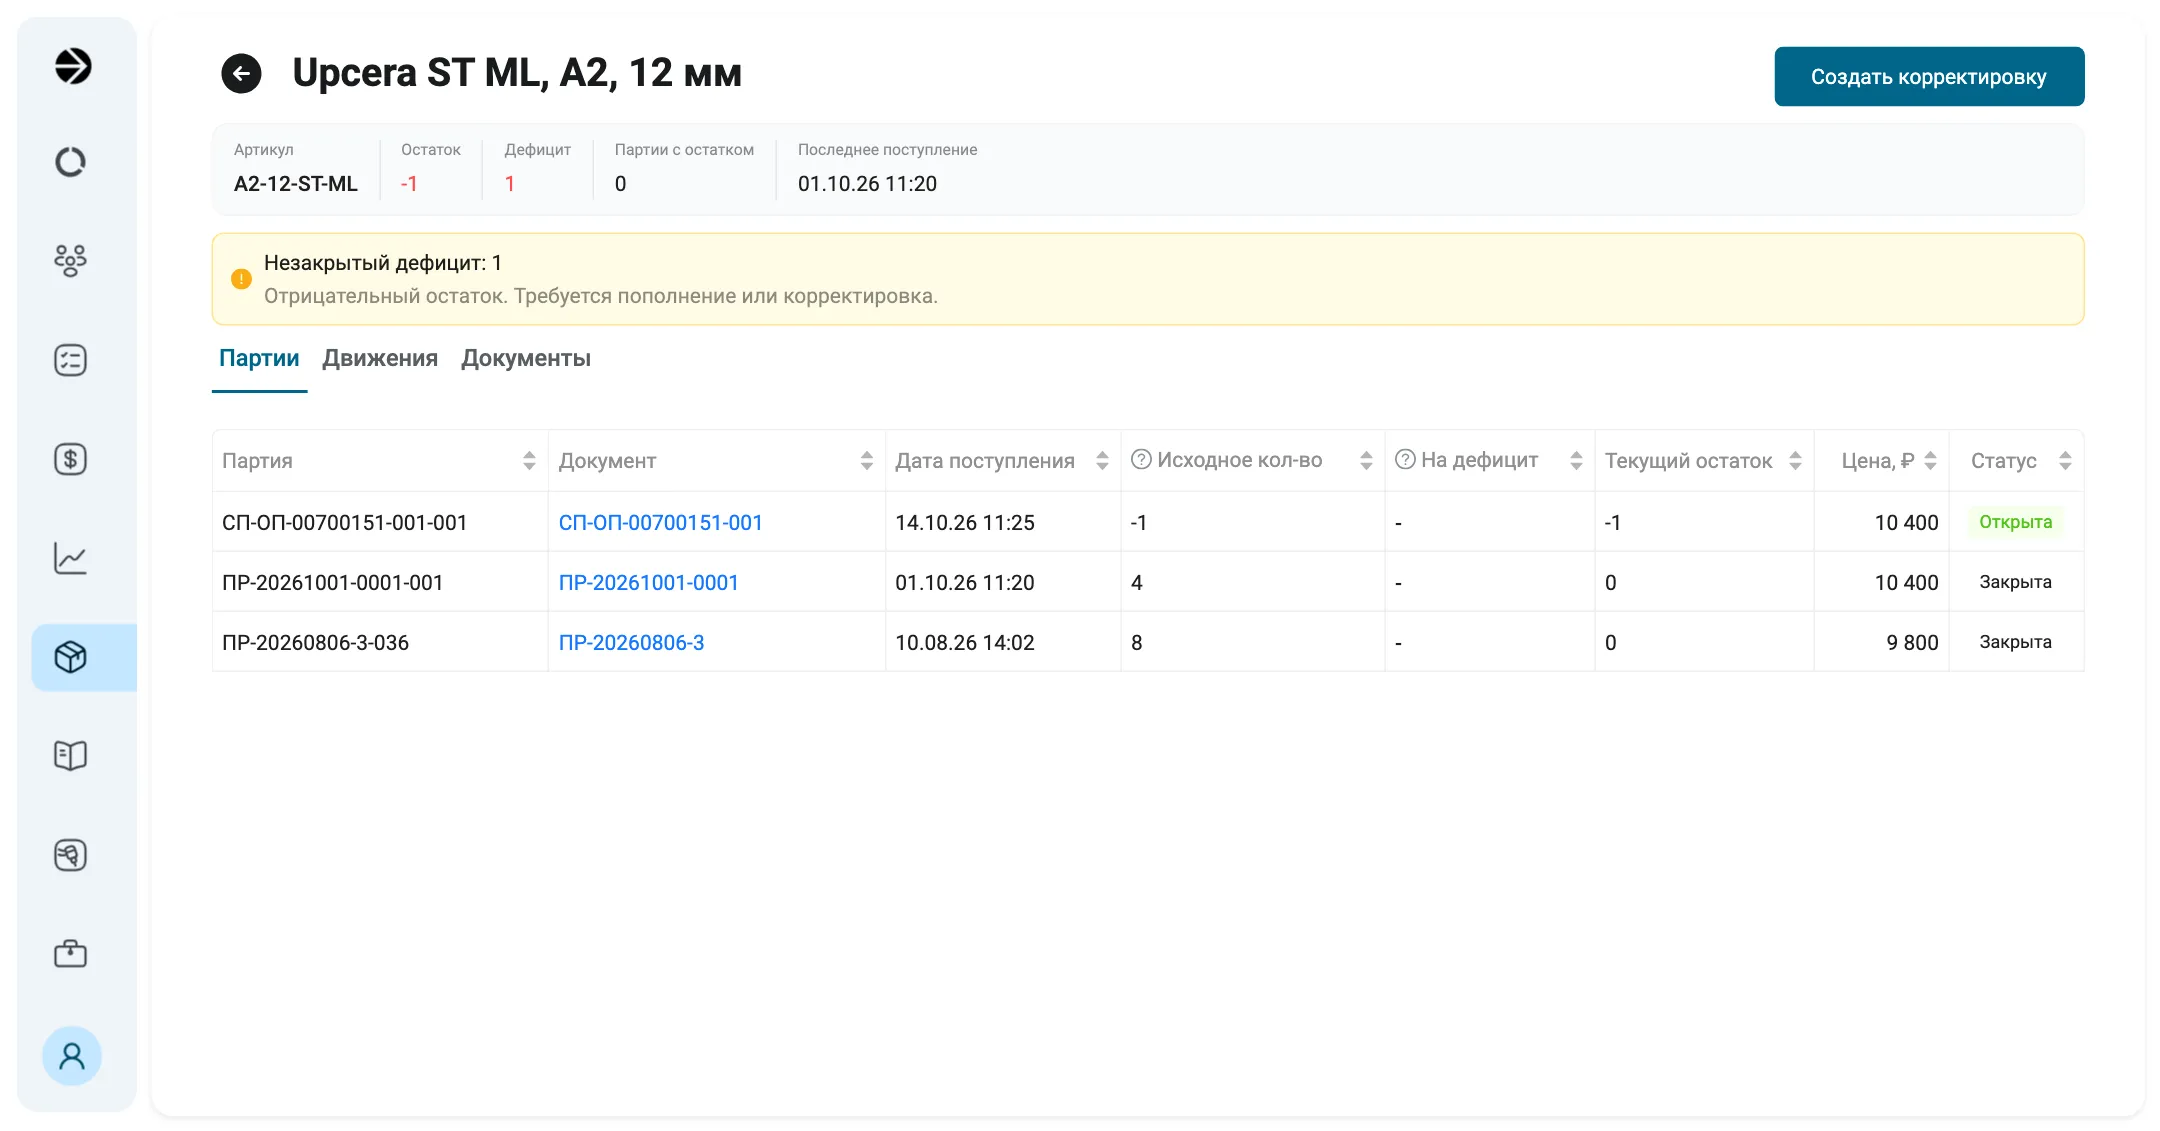This screenshot has width=2160, height=1131.
Task: Sort by Цена column arrows
Action: tap(1930, 460)
